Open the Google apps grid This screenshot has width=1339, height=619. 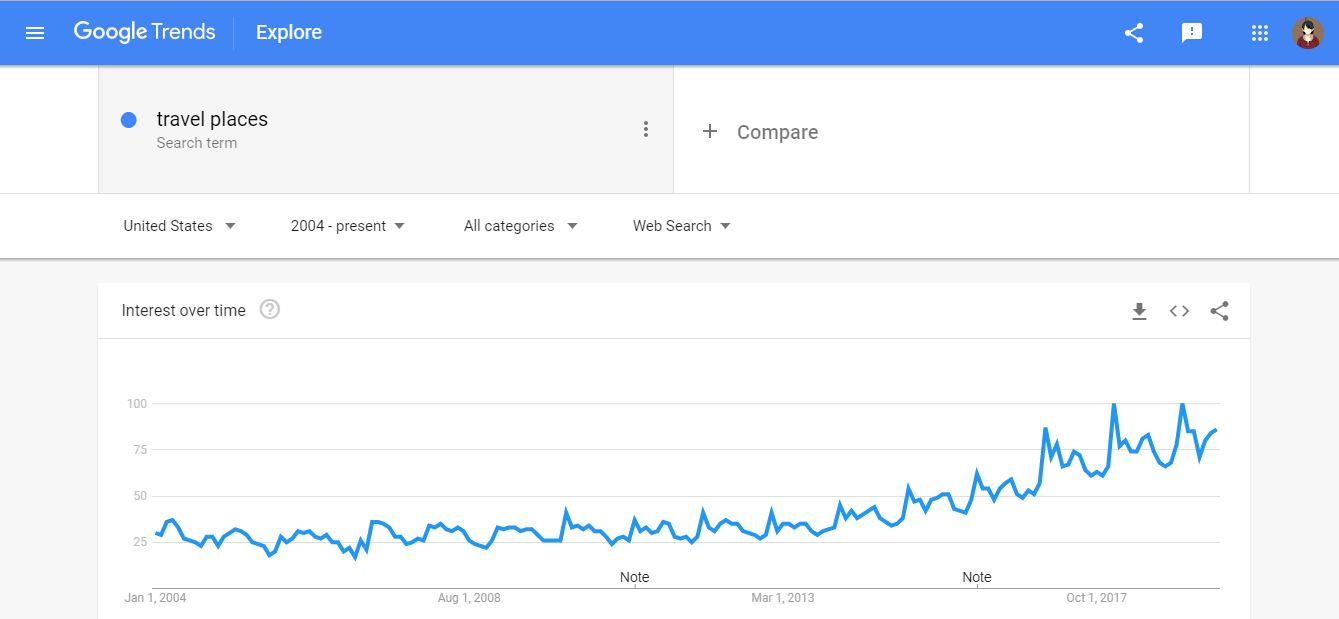point(1260,33)
